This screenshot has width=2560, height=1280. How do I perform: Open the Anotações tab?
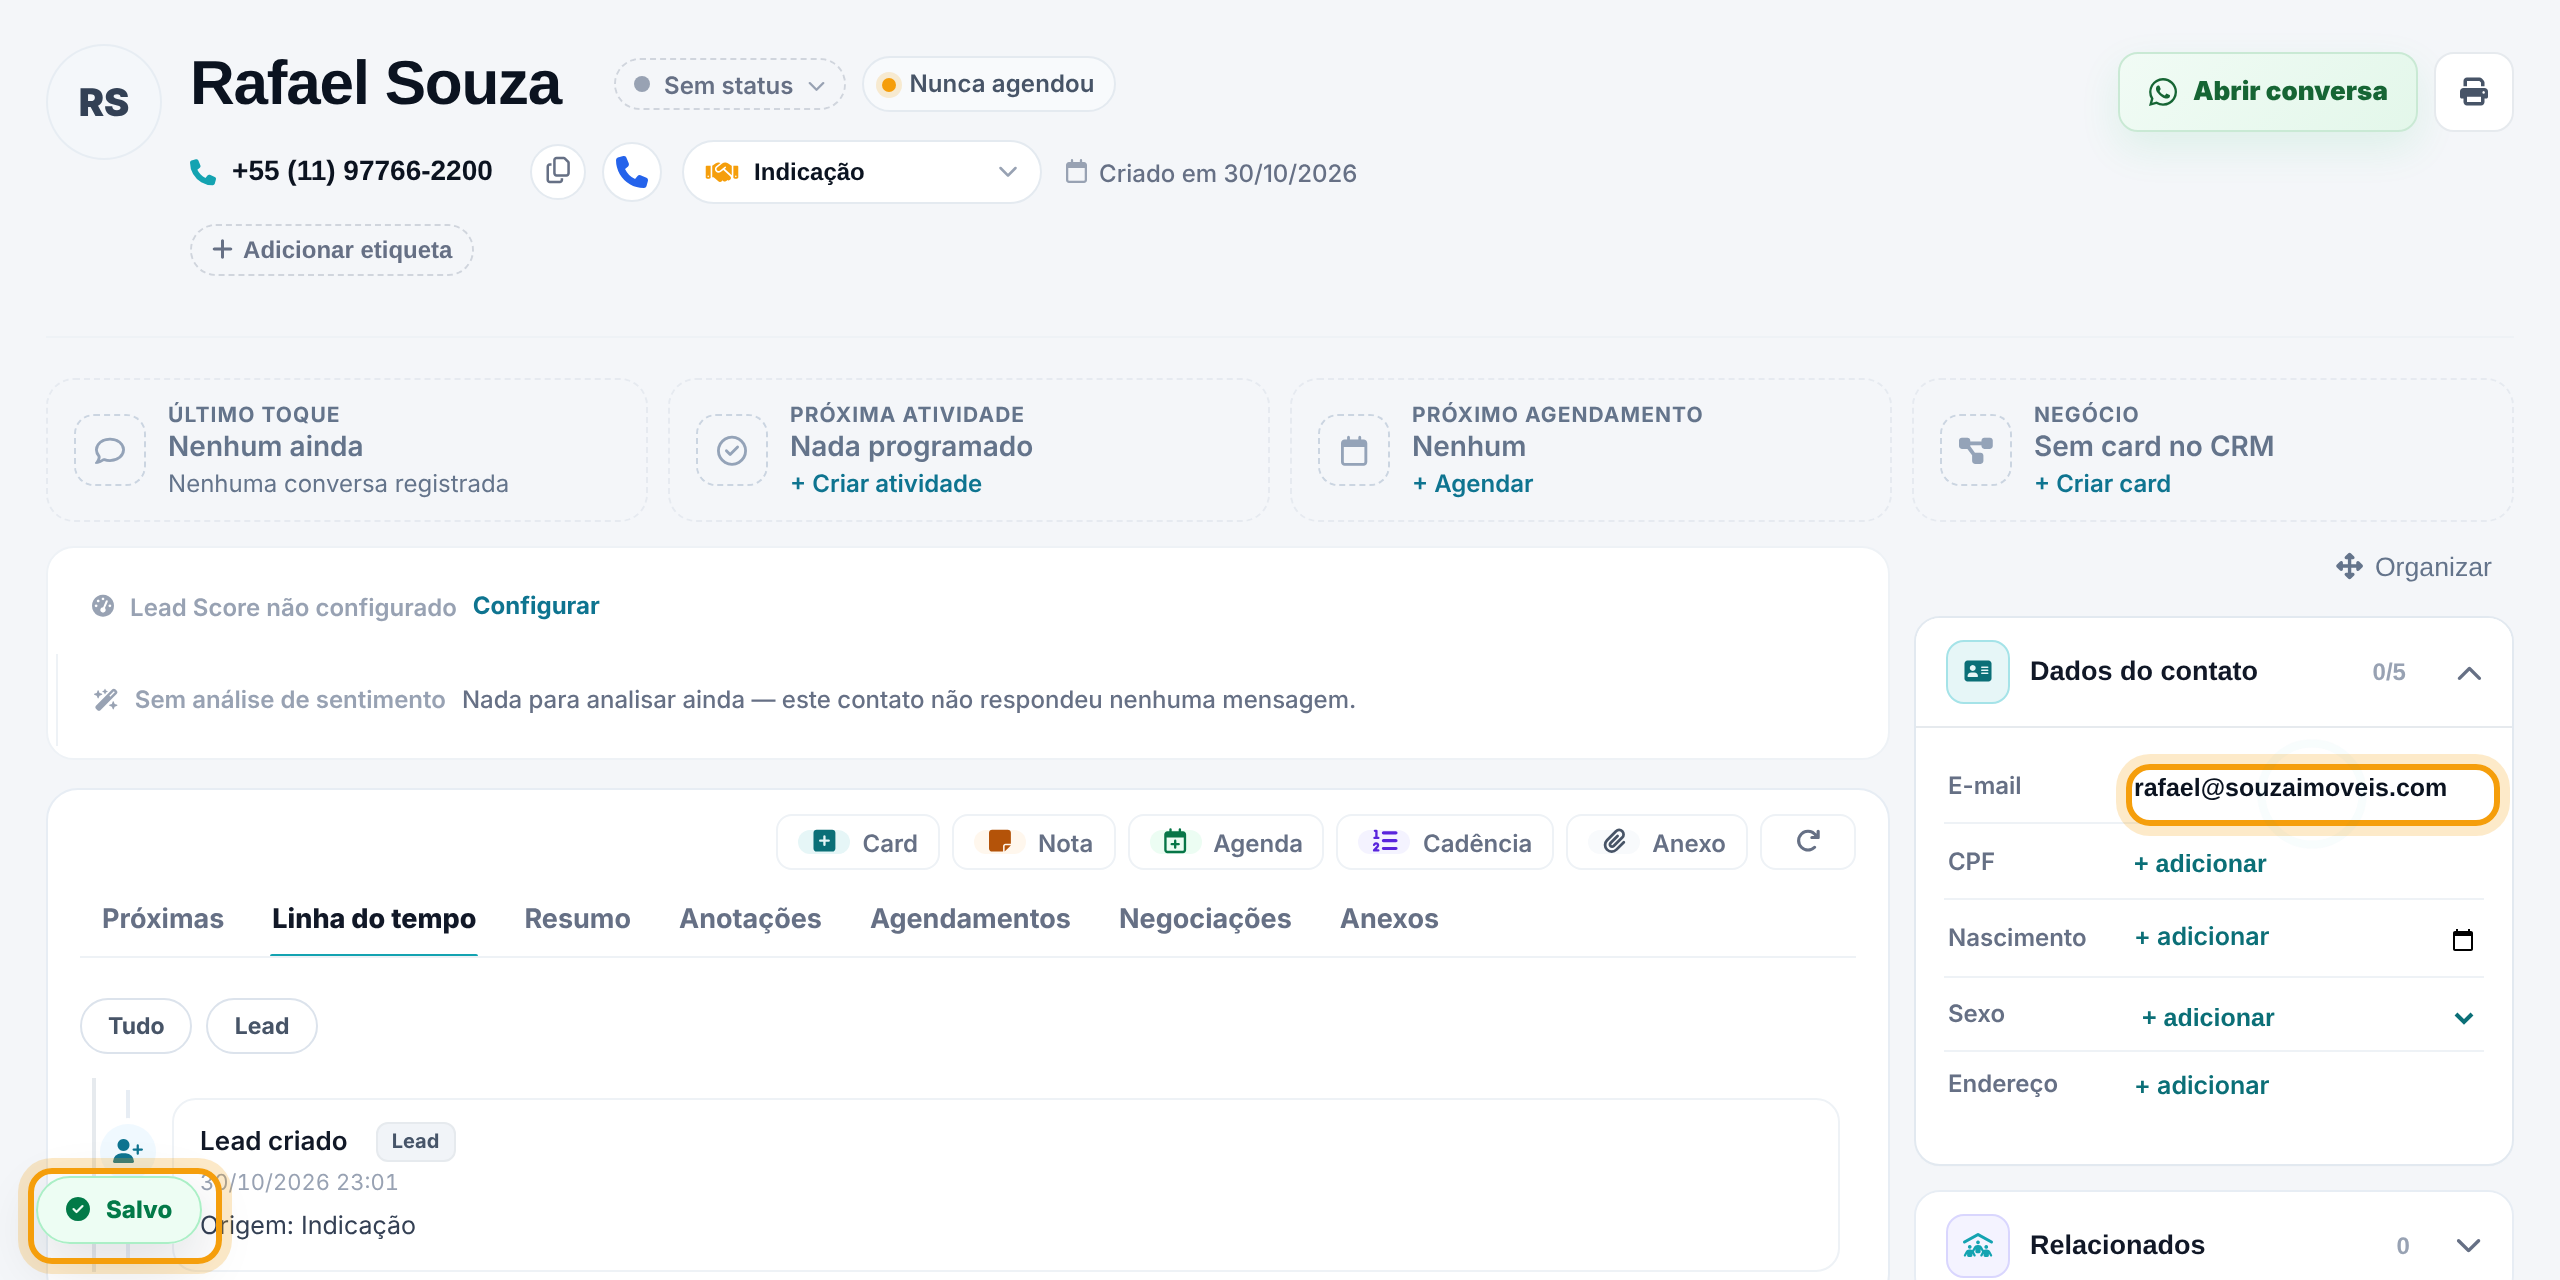(750, 918)
